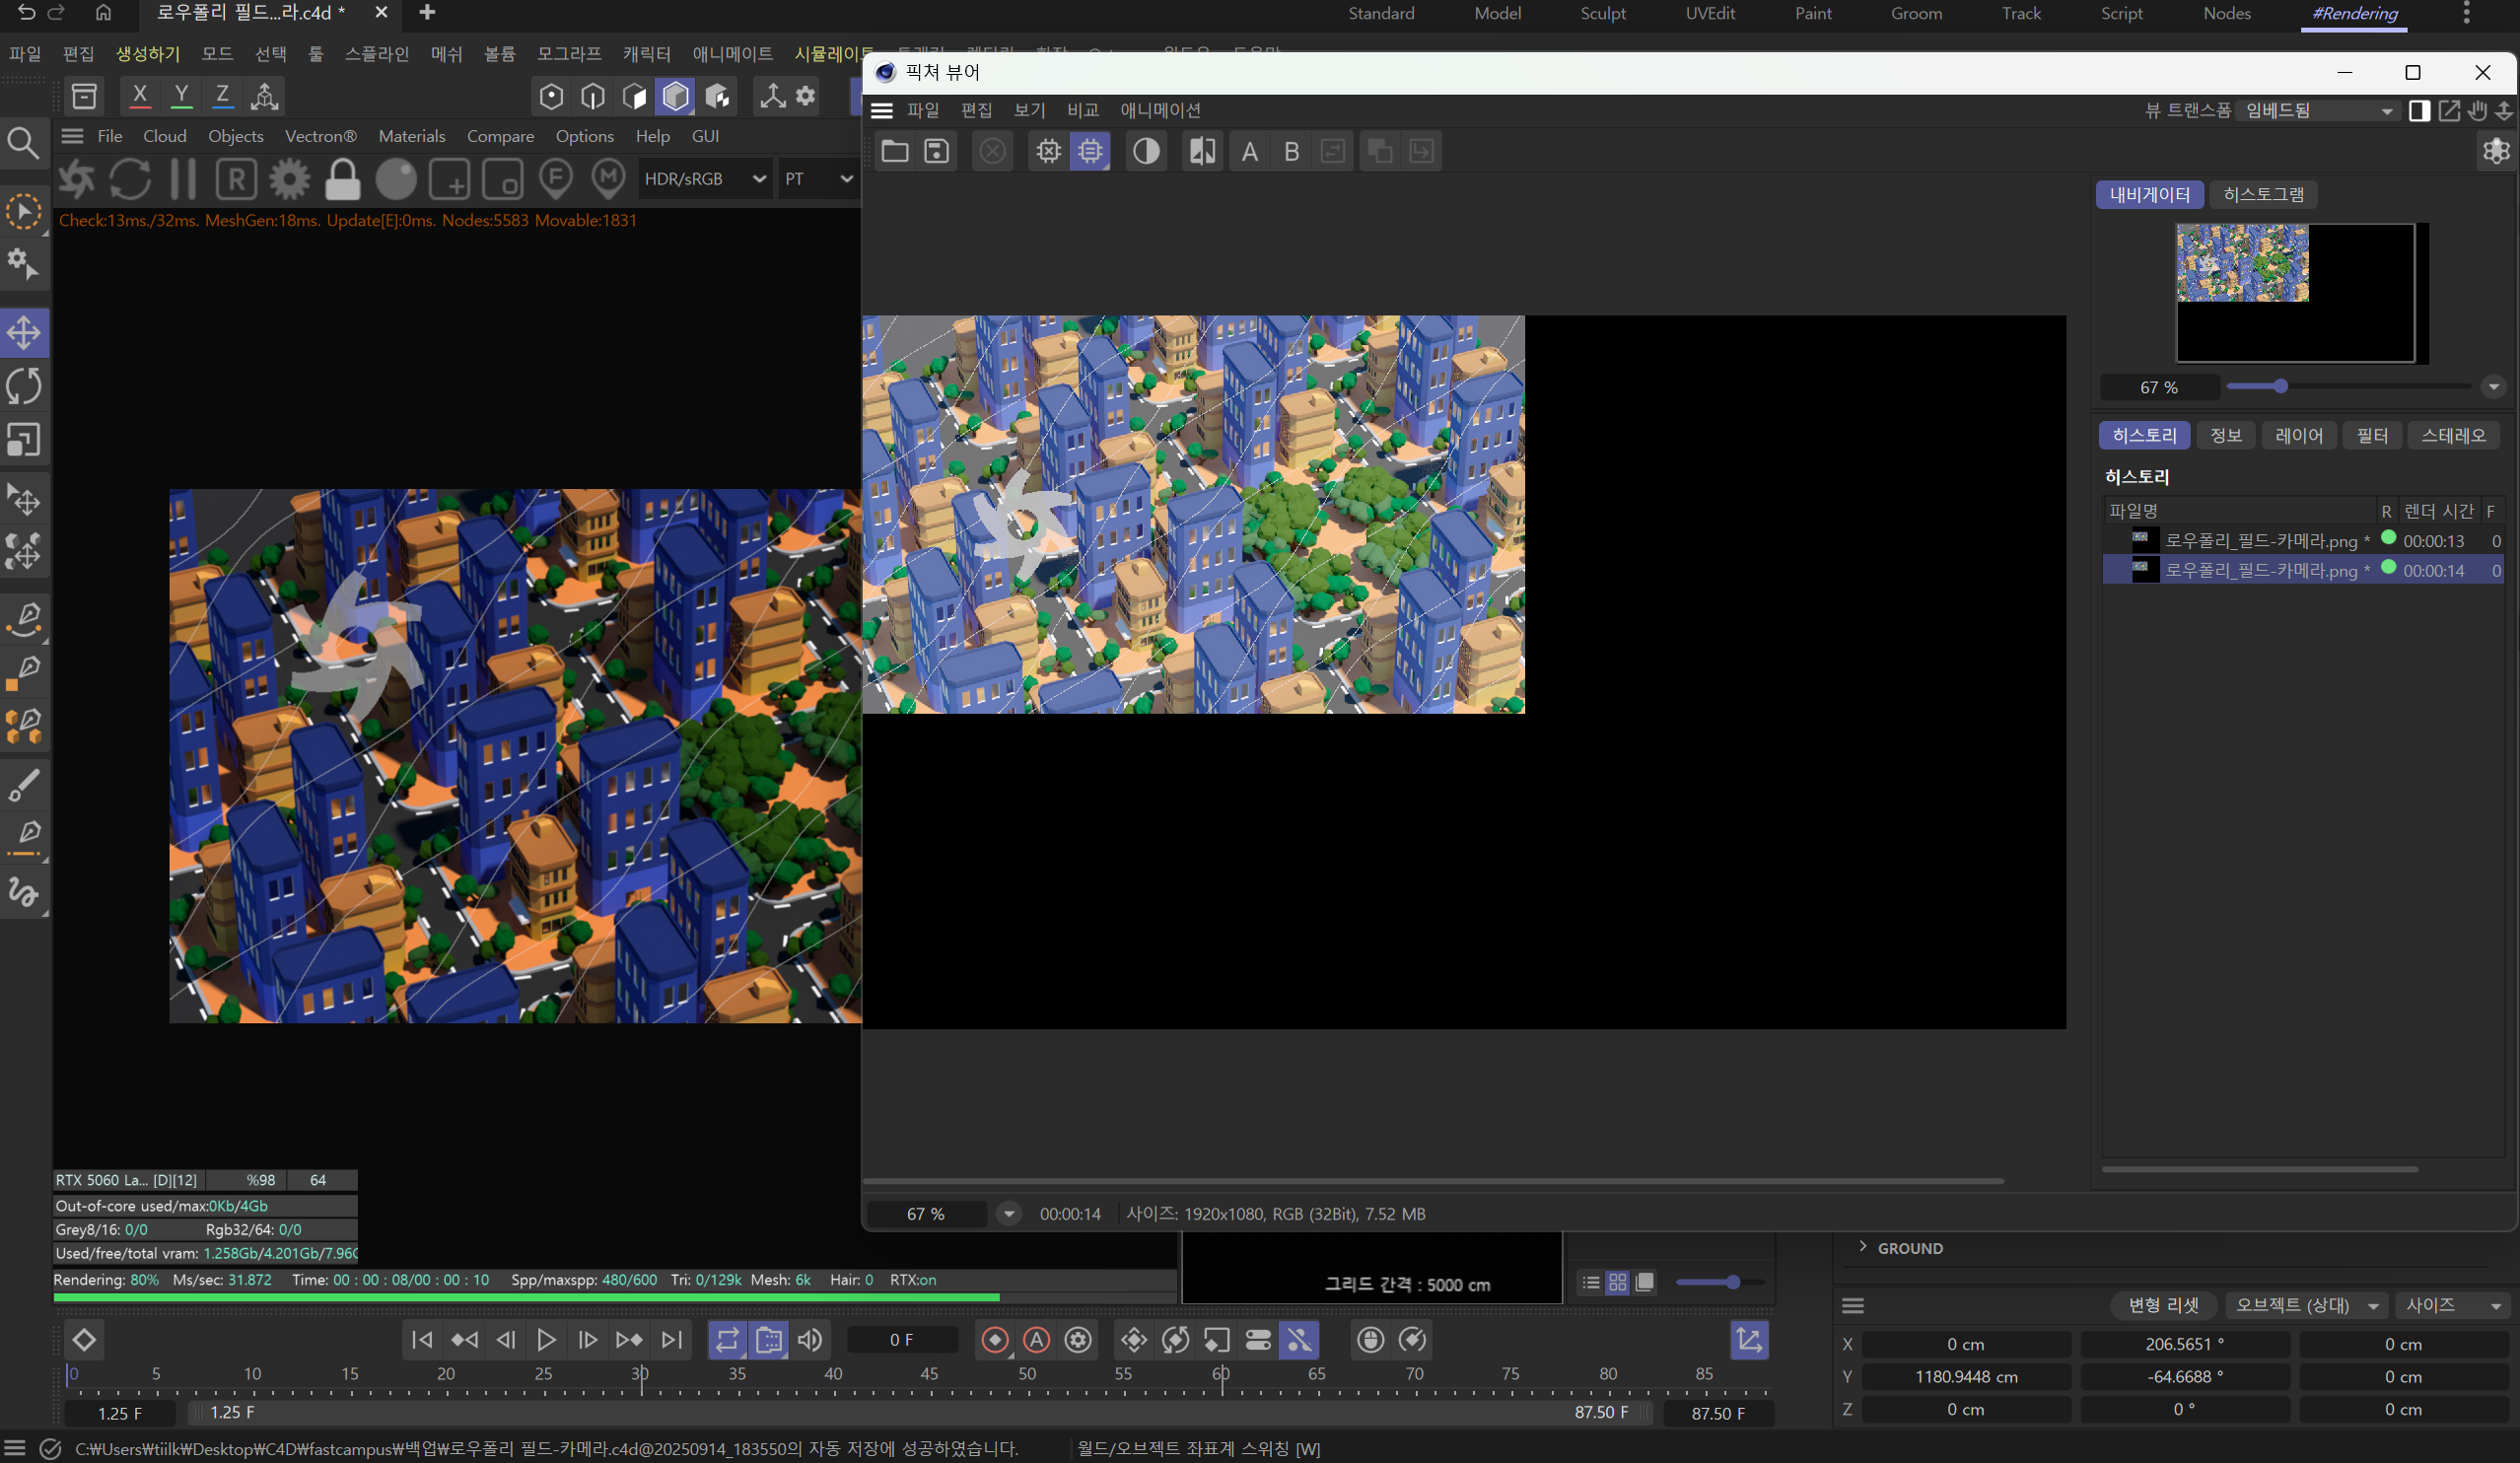
Task: Expand the GROUND section
Action: [x=1862, y=1247]
